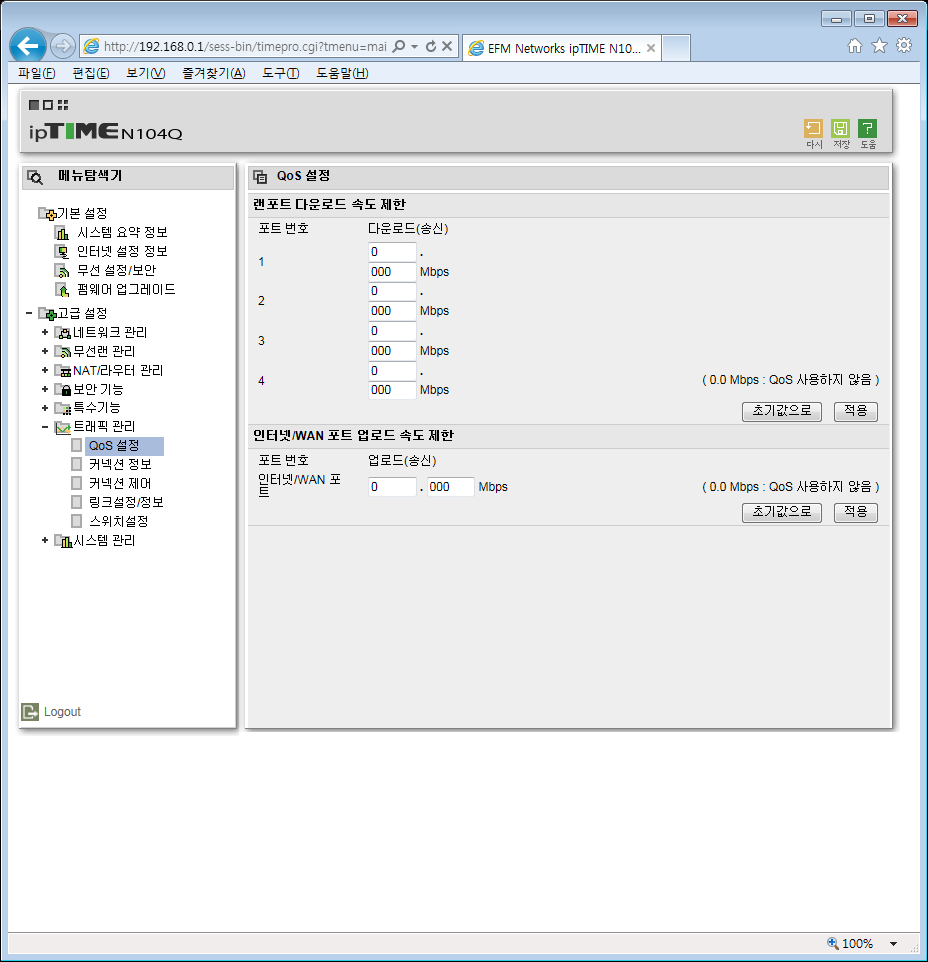
Task: Click WAN upload decimal 000 field
Action: point(450,487)
